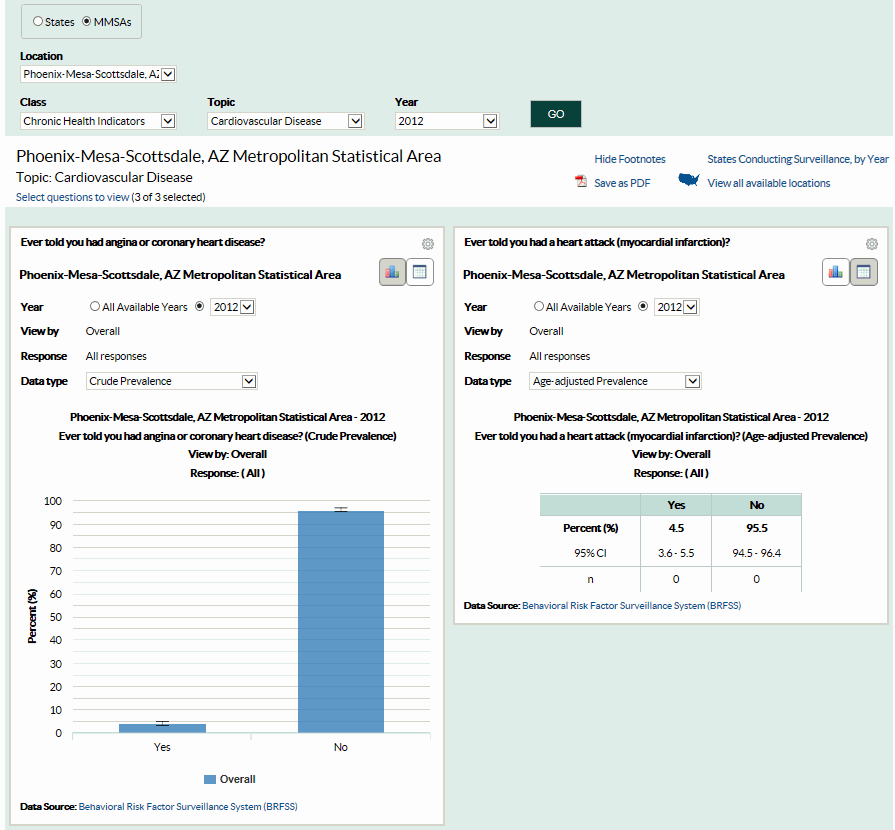895x830 pixels.
Task: Open the gear options on heart attack question
Action: tap(871, 243)
